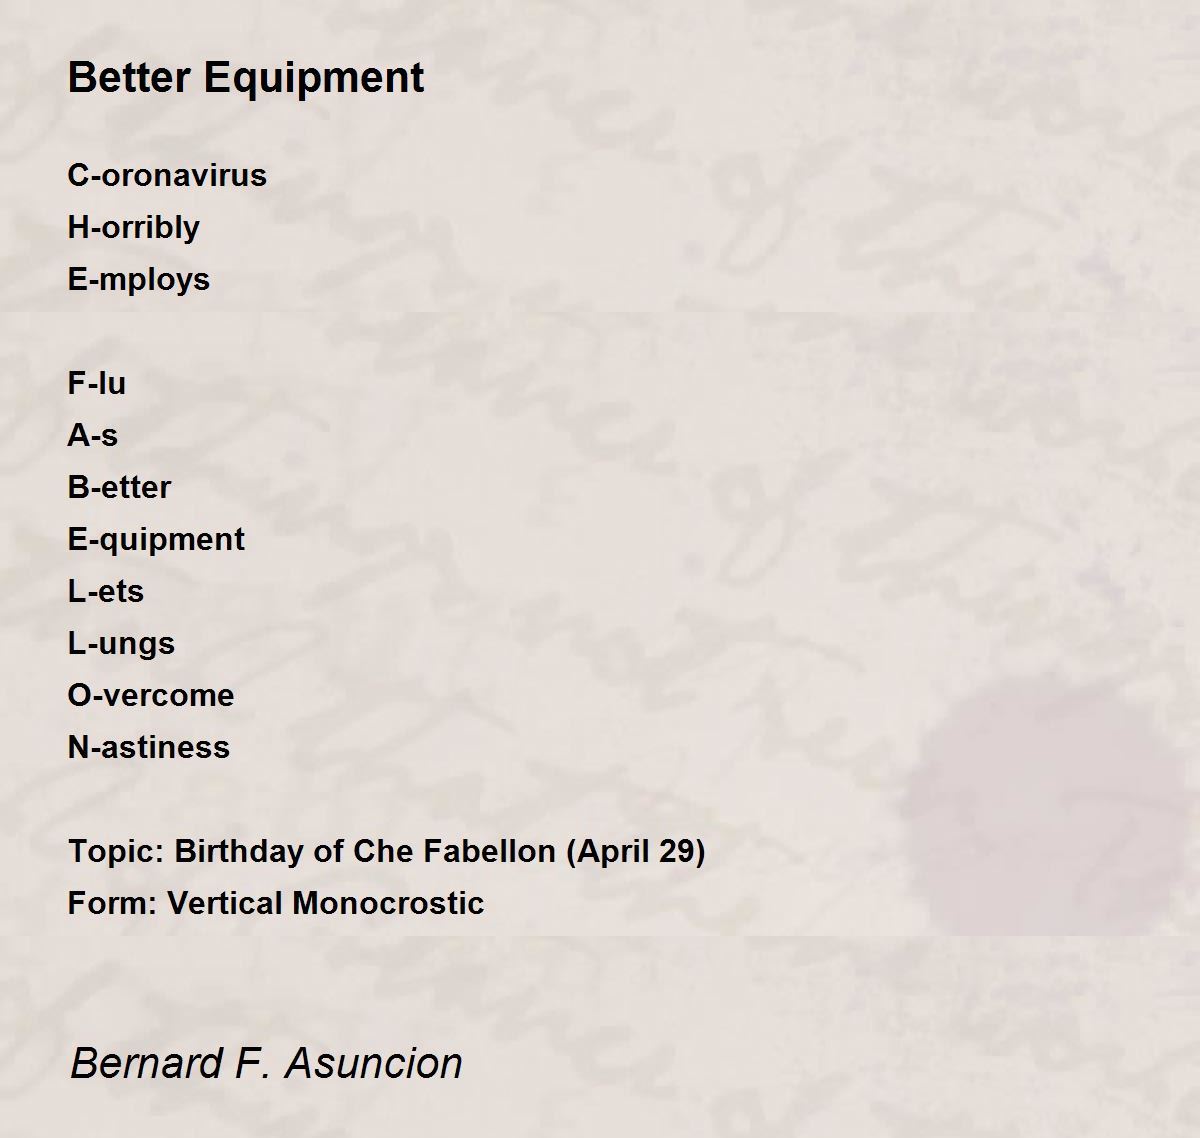Click the word "Equipment" in the title
This screenshot has height=1138, width=1200.
coord(314,78)
